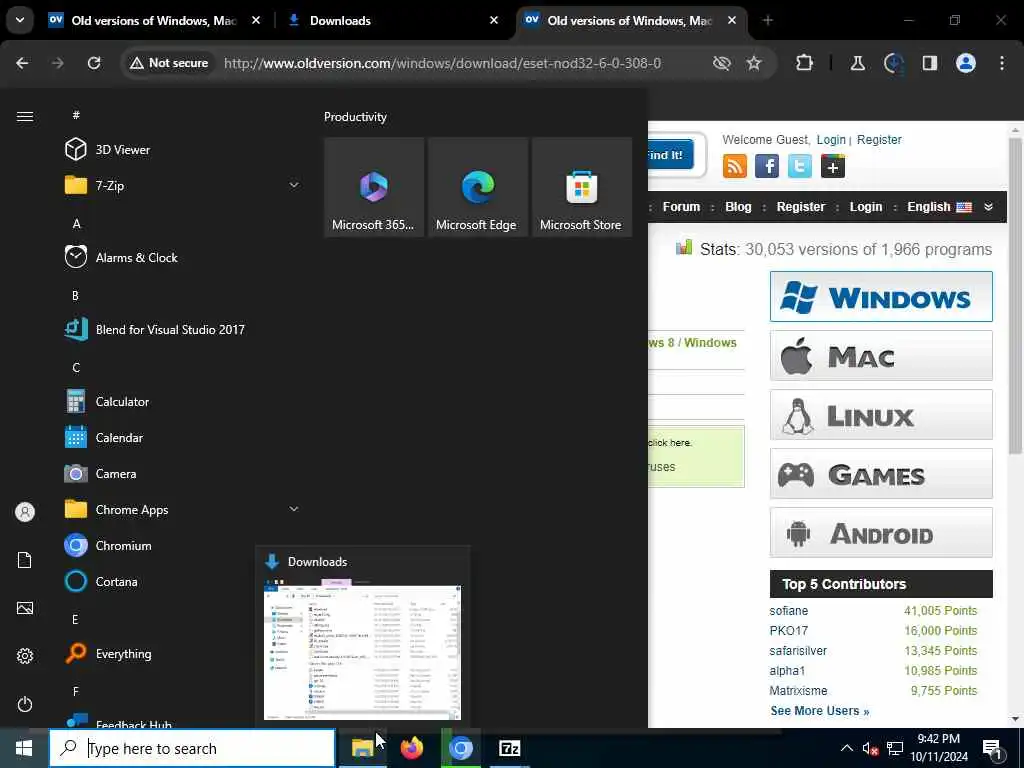Open the site's RSS feed icon
Image resolution: width=1024 pixels, height=768 pixels.
735,166
